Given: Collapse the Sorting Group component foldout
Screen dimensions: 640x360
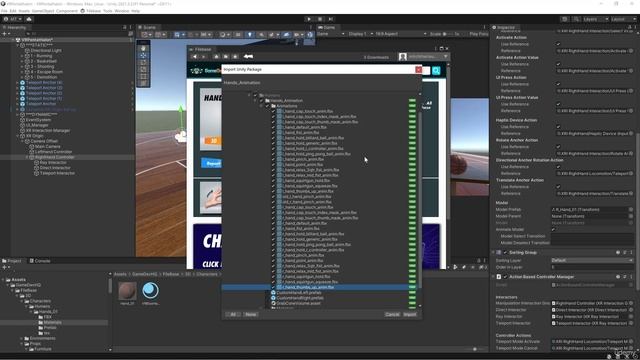Looking at the screenshot, I should coord(493,253).
